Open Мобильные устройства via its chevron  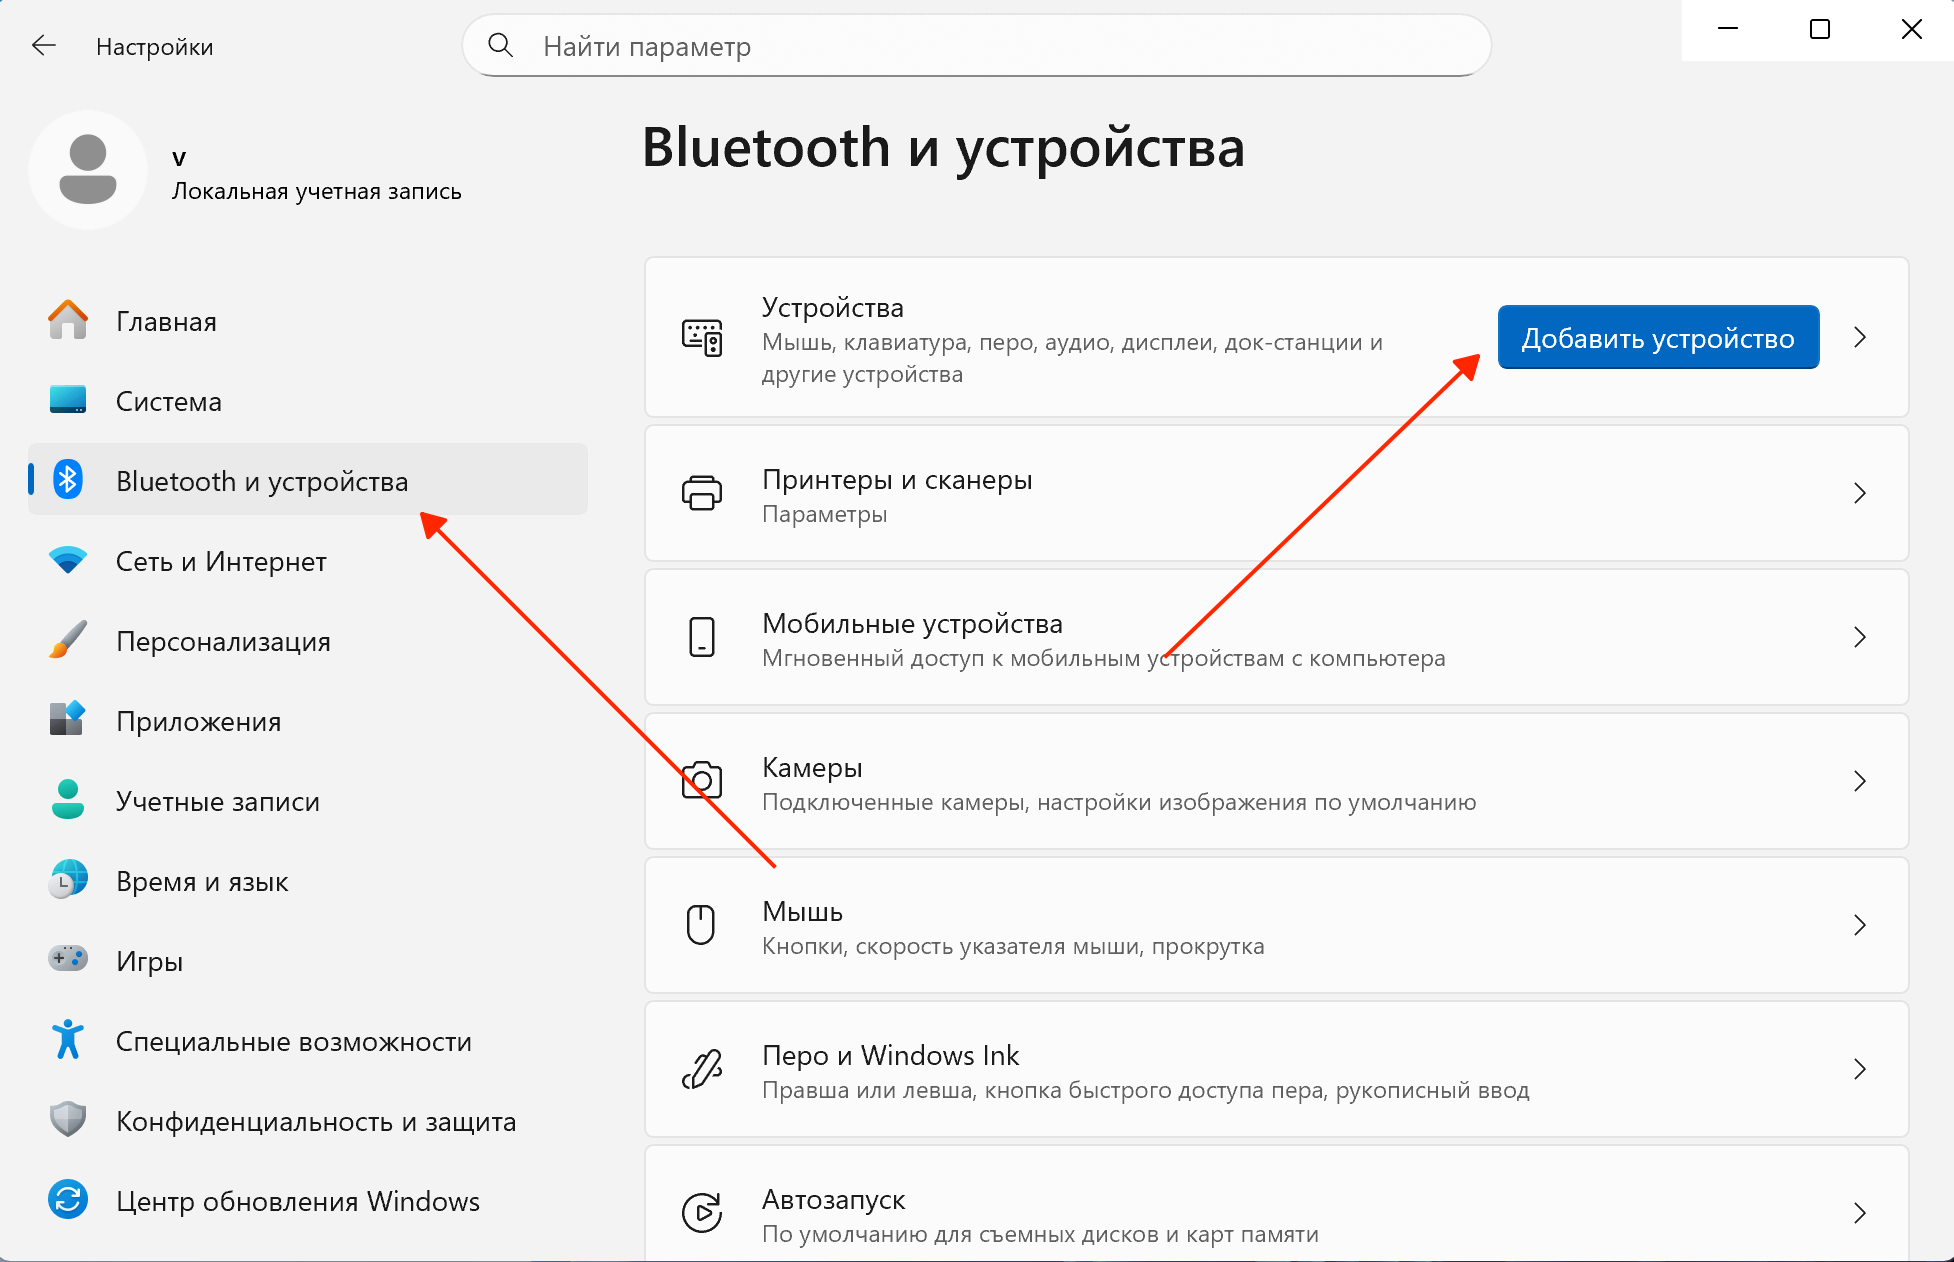tap(1860, 637)
